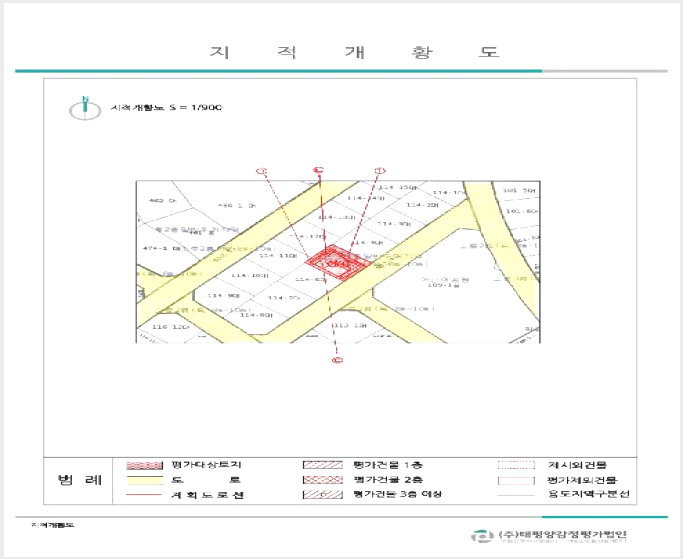The height and width of the screenshot is (559, 683).
Task: Click the 평가건물 3층 이상 hatch sample
Action: coord(323,494)
